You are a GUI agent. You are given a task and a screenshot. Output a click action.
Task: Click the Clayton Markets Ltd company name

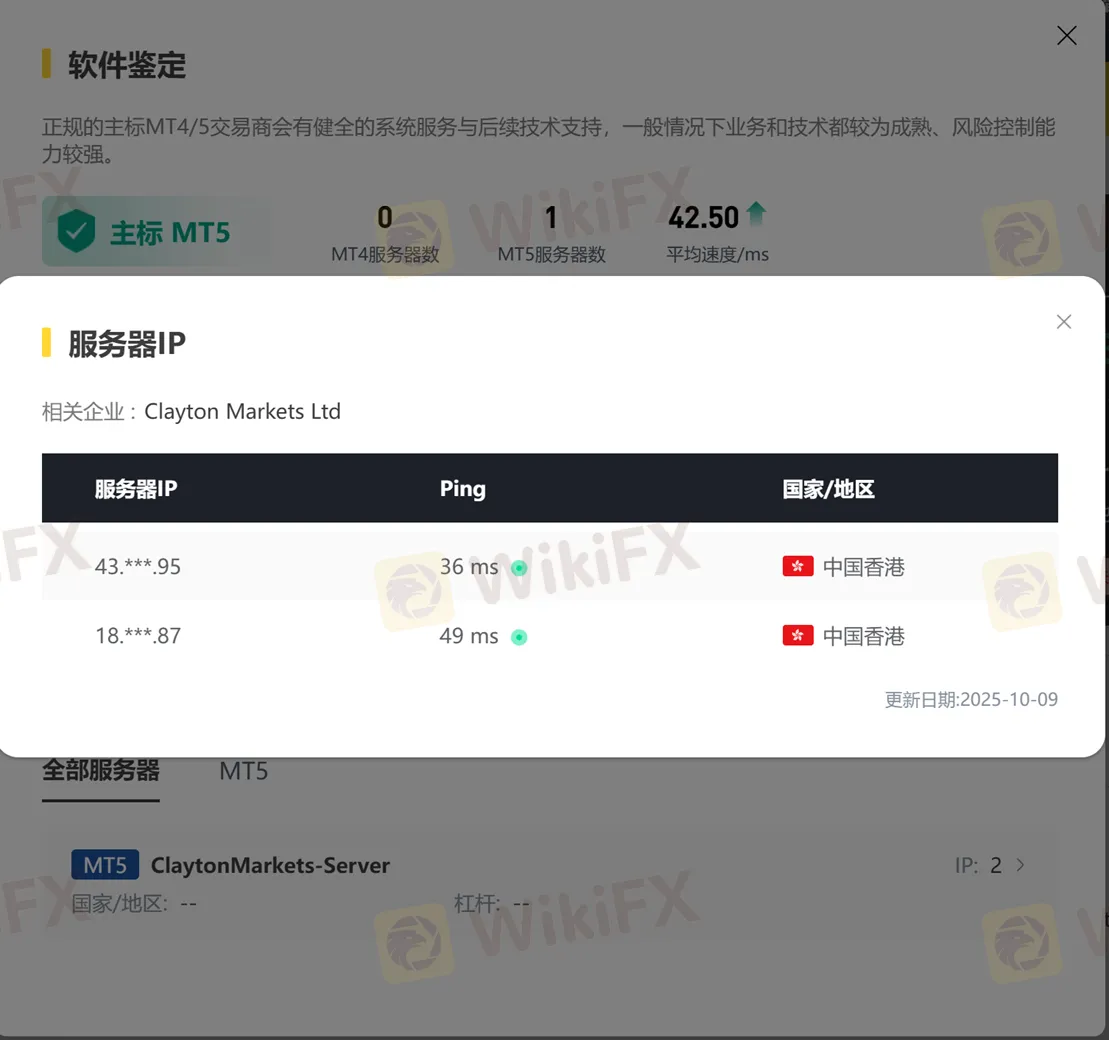[243, 411]
